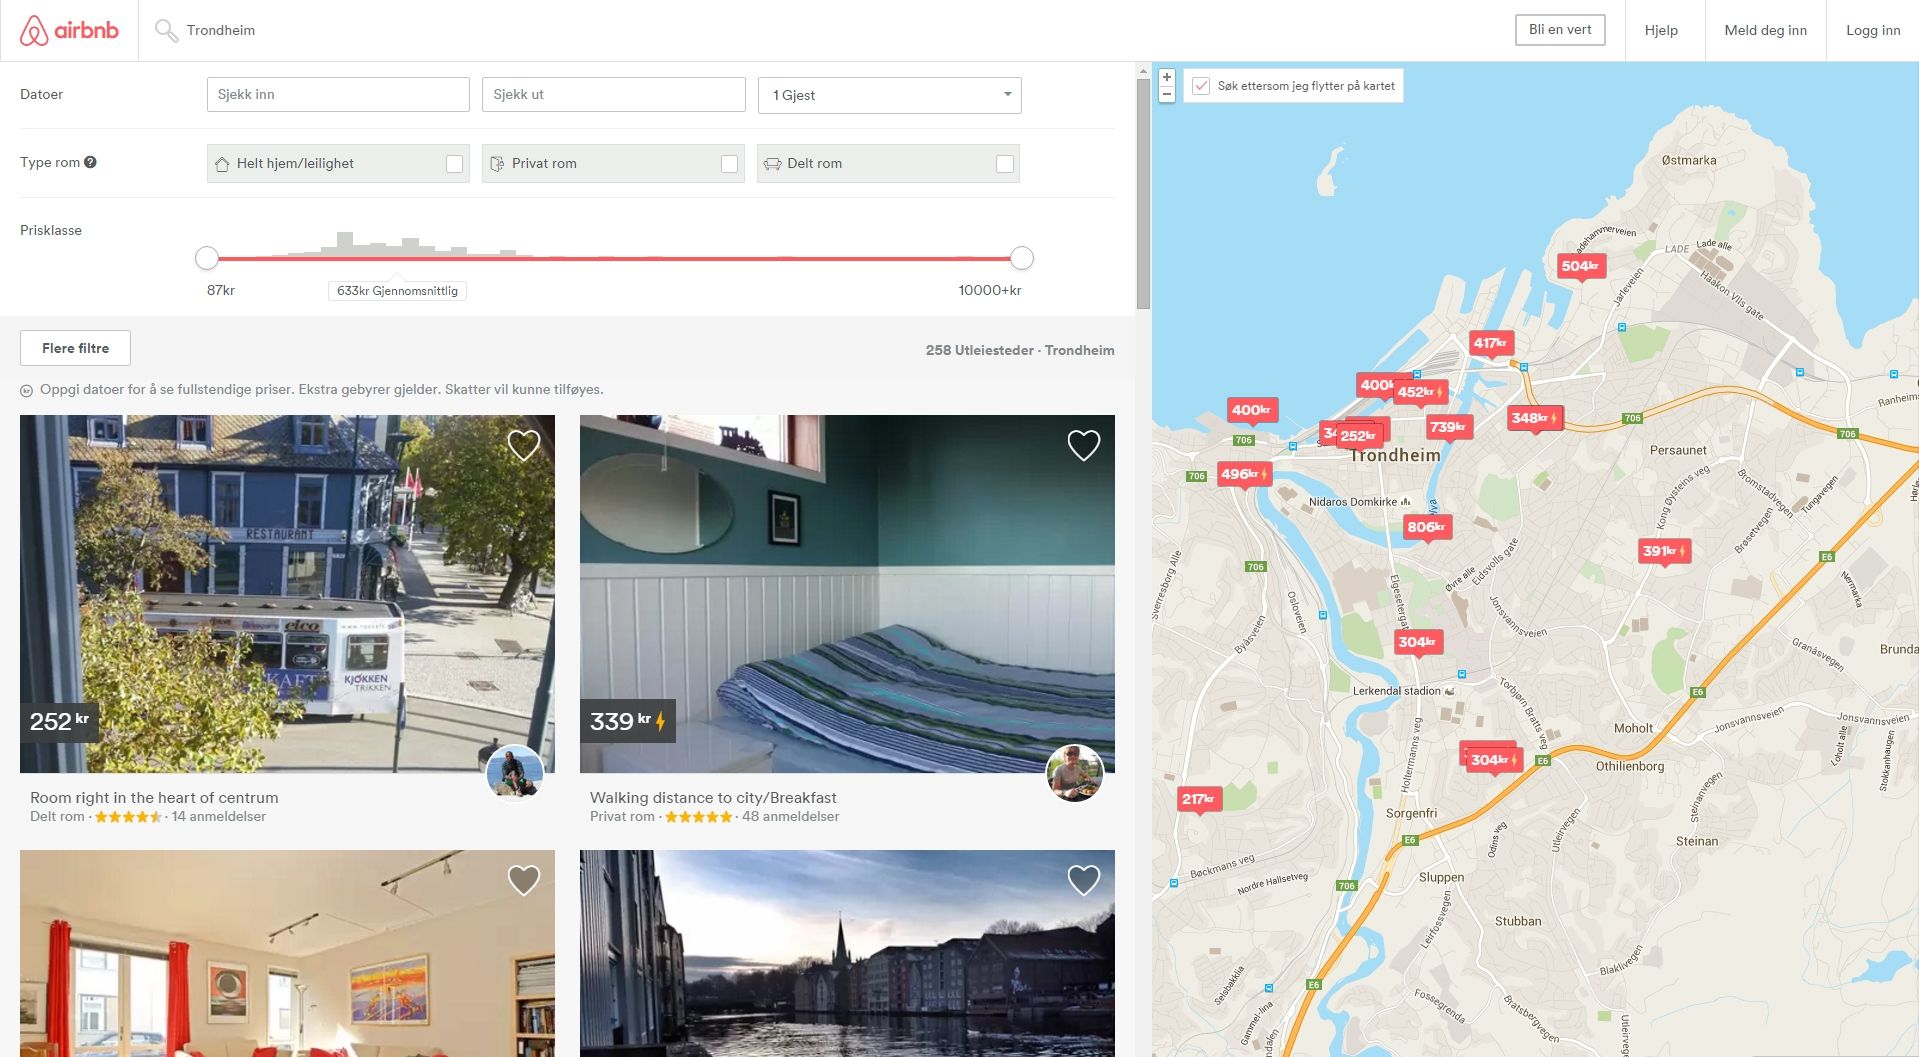Favorite the 'Walking distance to city/Breakfast' listing
Screen dimensions: 1919x1057
1083,445
